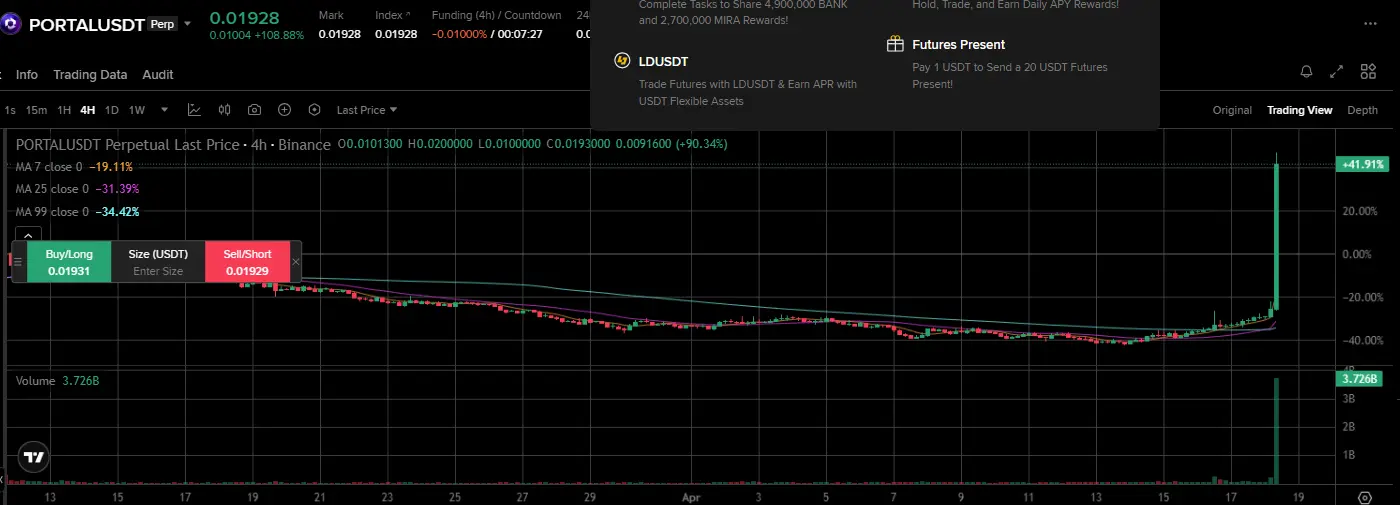Viewport: 1400px width, 505px height.
Task: Open price alerts via the bell icon
Action: click(1306, 72)
